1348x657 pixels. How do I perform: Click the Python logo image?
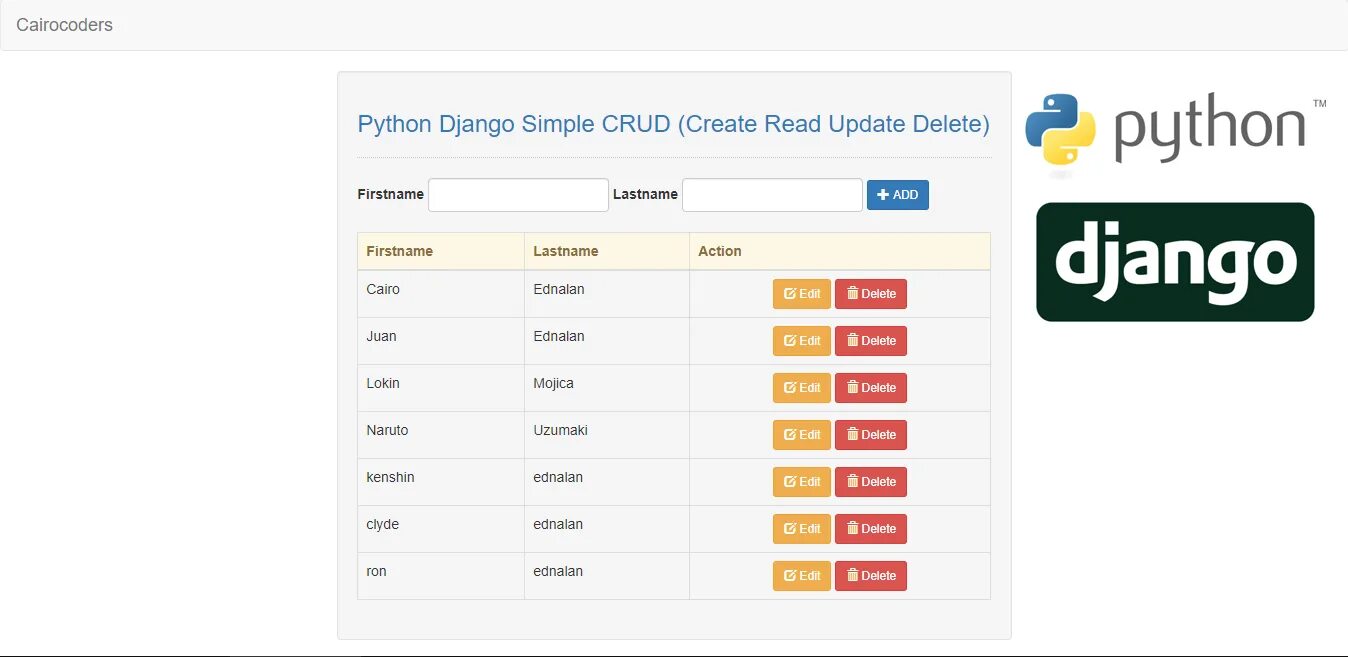click(x=1175, y=129)
